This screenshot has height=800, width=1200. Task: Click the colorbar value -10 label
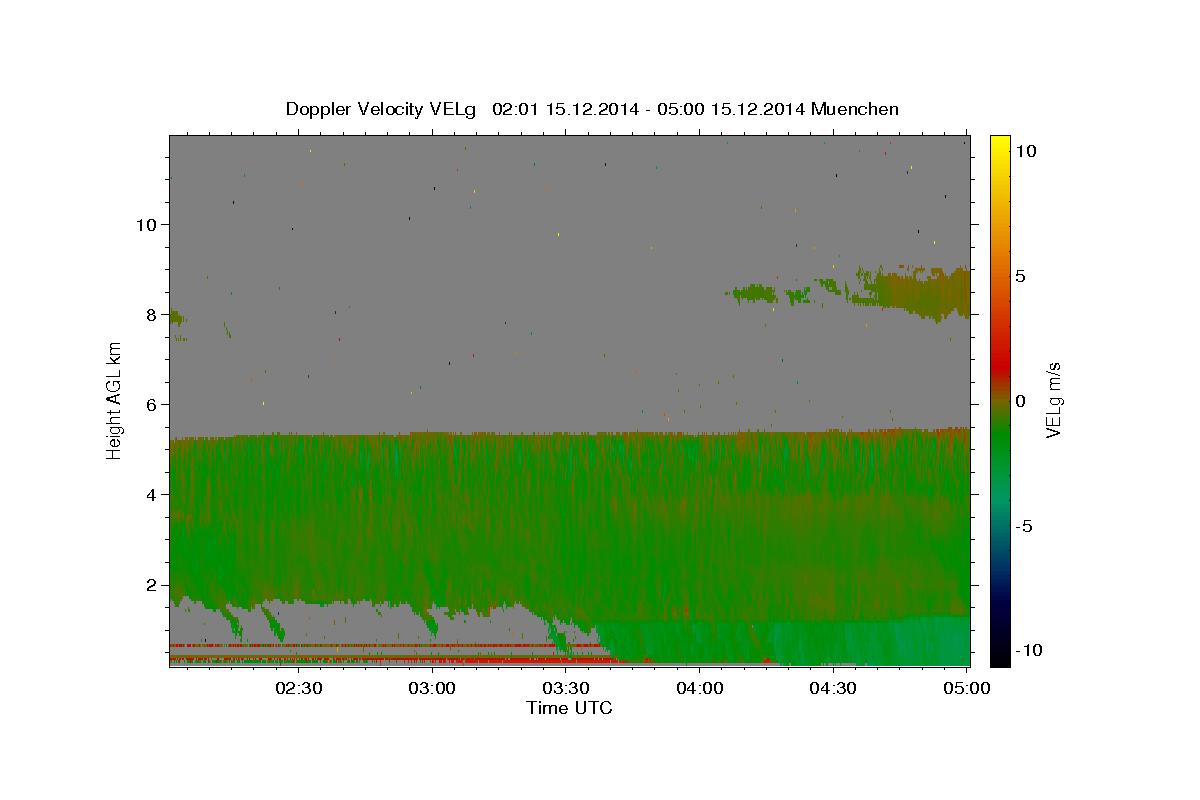(1029, 651)
